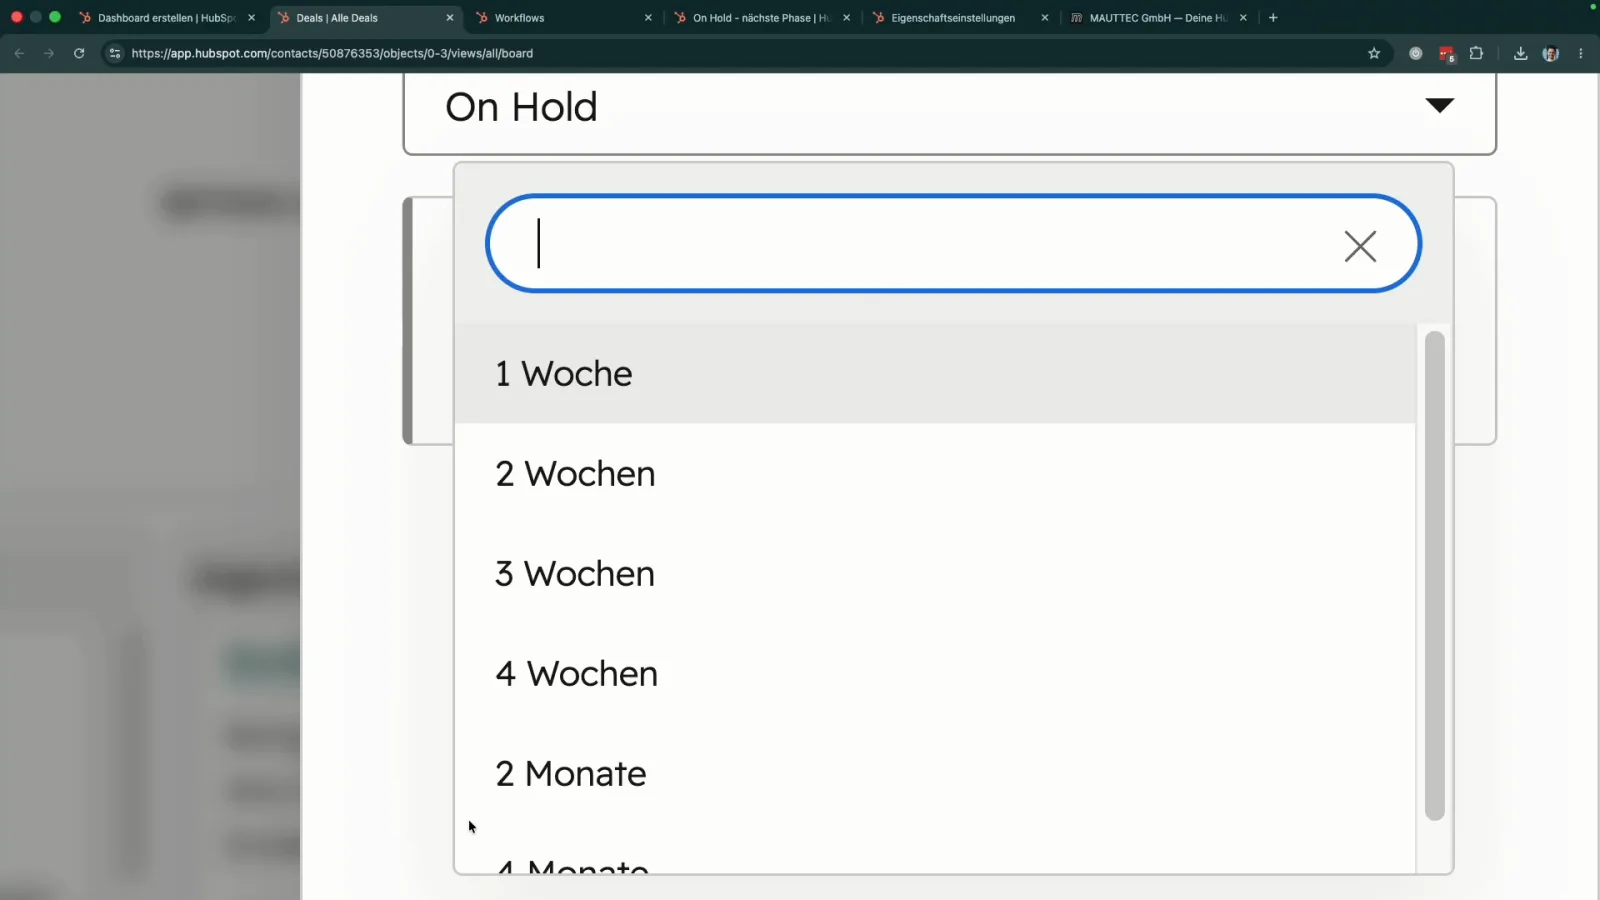Go back to the previous page
This screenshot has width=1600, height=900.
tap(19, 53)
